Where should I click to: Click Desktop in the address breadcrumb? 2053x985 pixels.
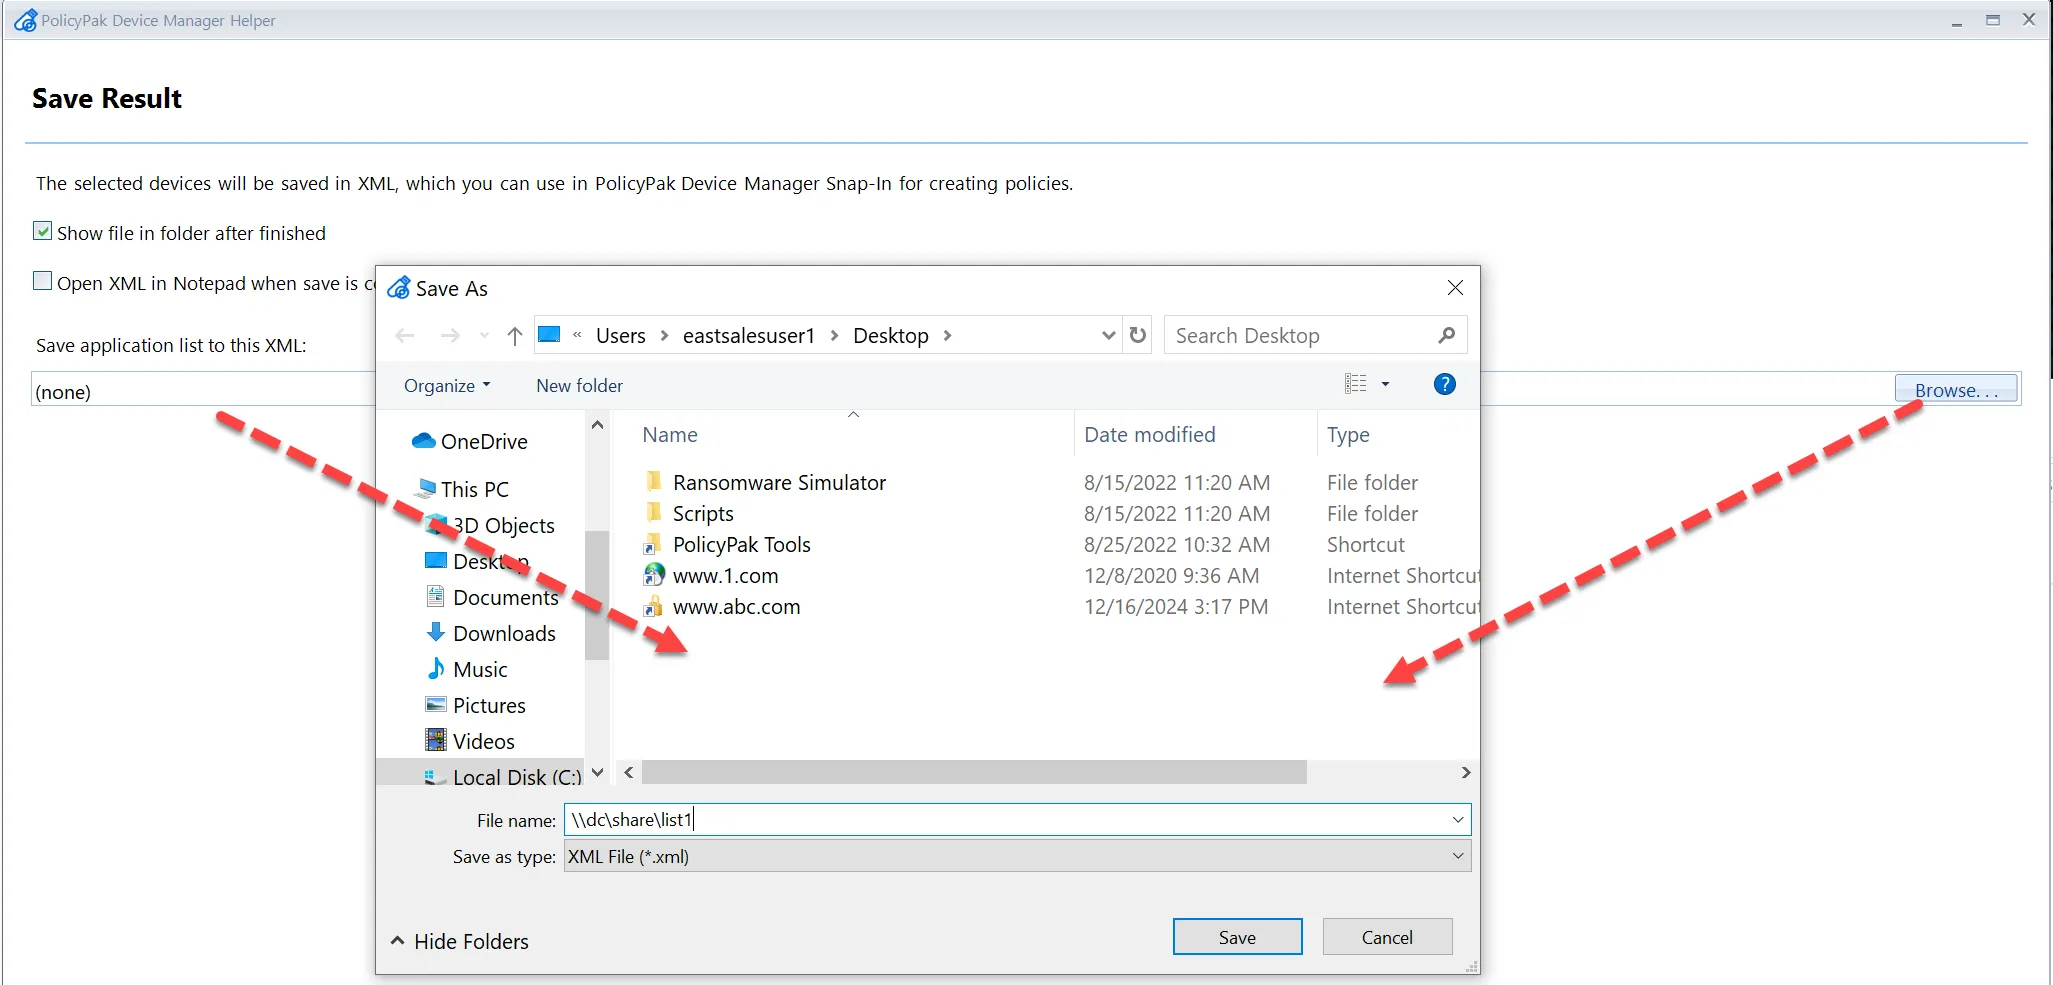click(x=891, y=336)
